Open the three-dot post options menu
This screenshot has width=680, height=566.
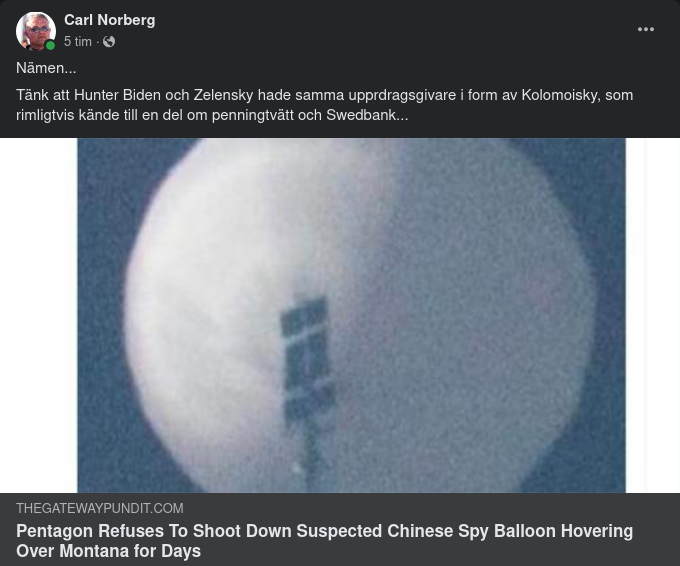[x=646, y=29]
